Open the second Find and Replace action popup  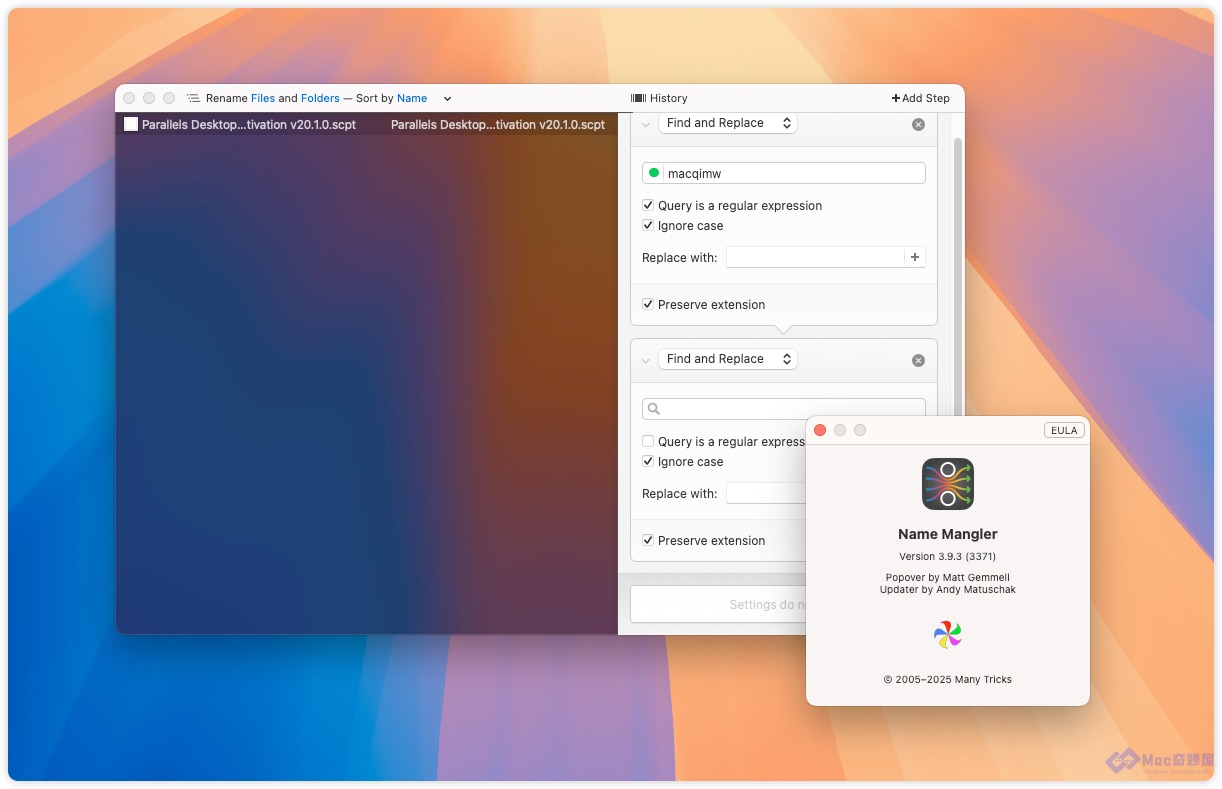[x=728, y=359]
